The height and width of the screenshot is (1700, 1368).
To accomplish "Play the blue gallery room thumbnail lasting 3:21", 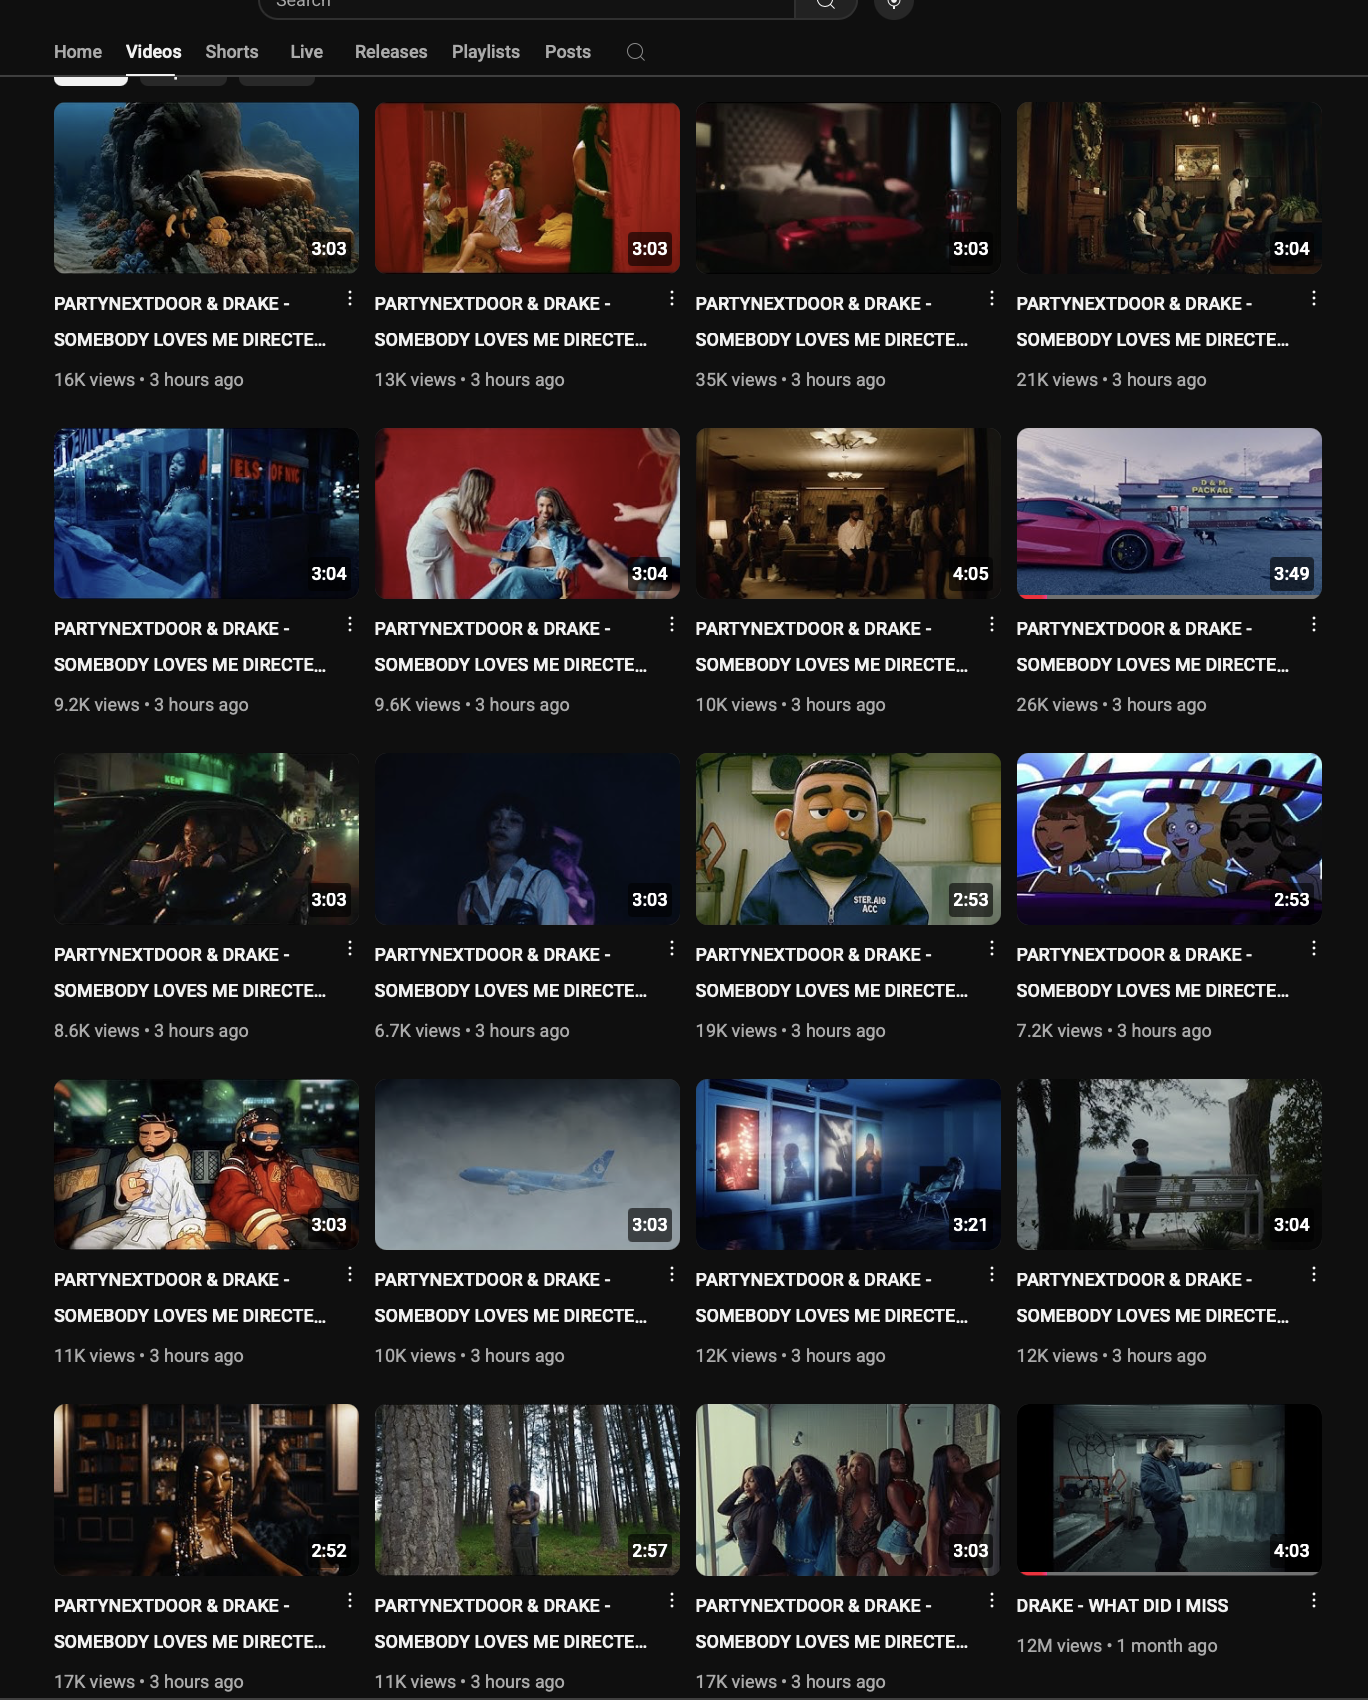I will [848, 1164].
